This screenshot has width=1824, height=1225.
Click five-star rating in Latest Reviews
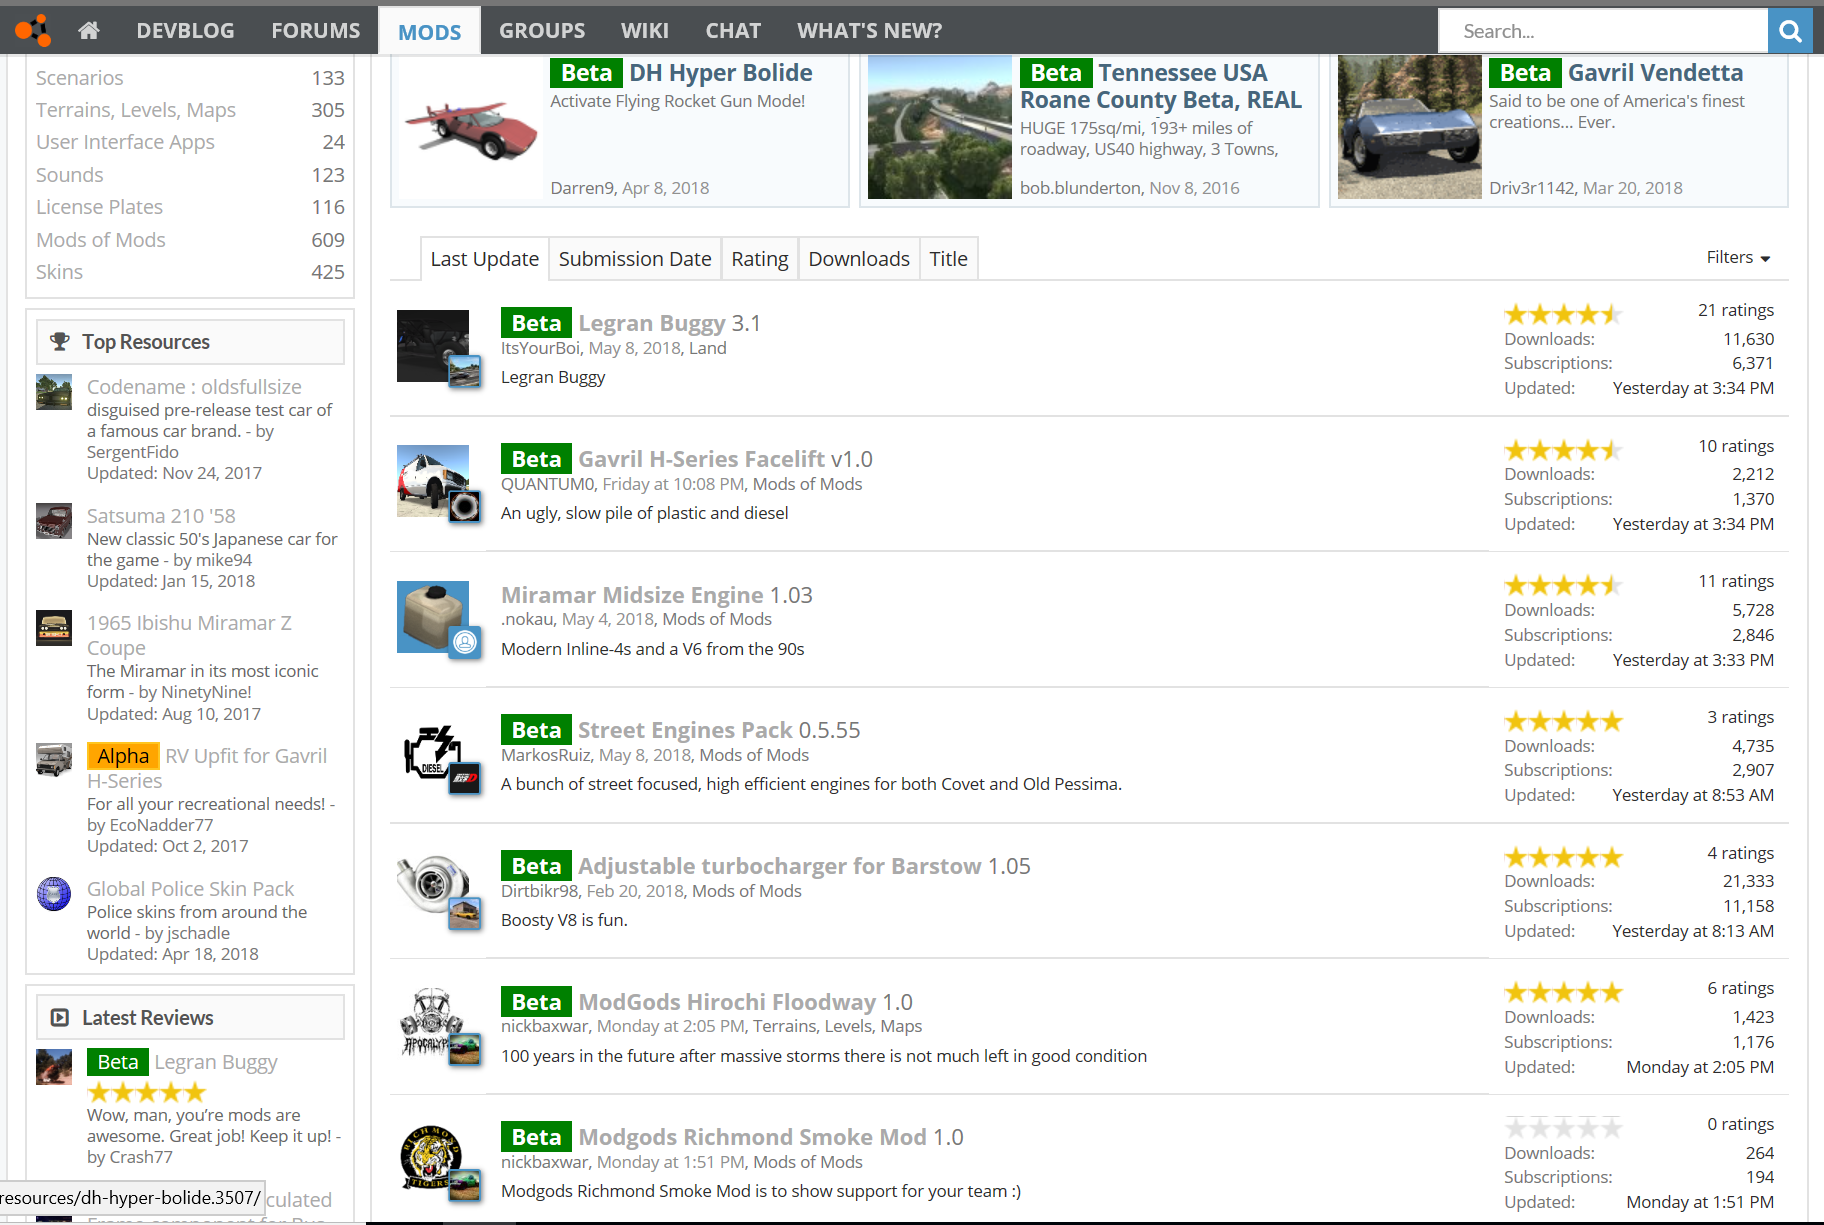click(146, 1092)
